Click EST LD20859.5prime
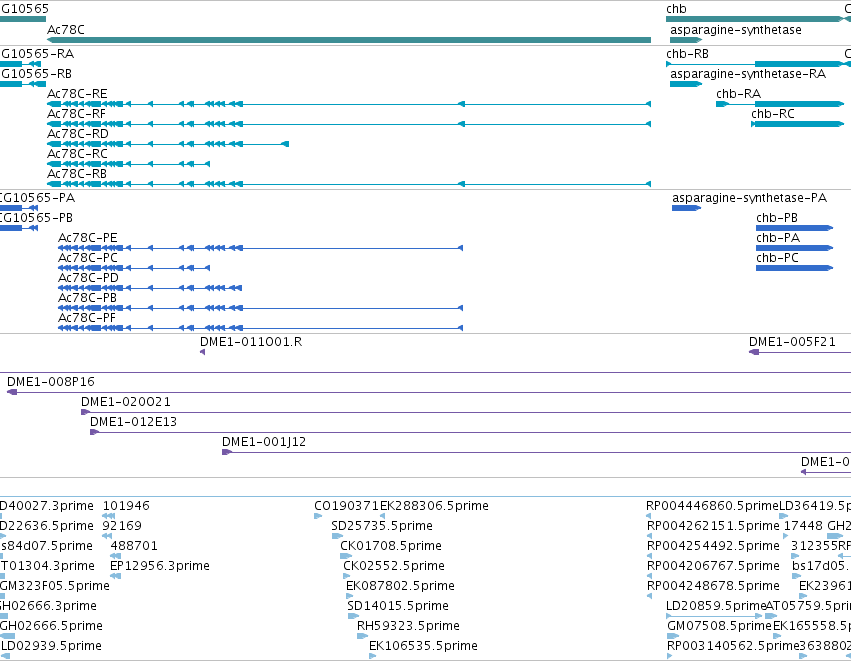The image size is (851, 661). pos(714,616)
